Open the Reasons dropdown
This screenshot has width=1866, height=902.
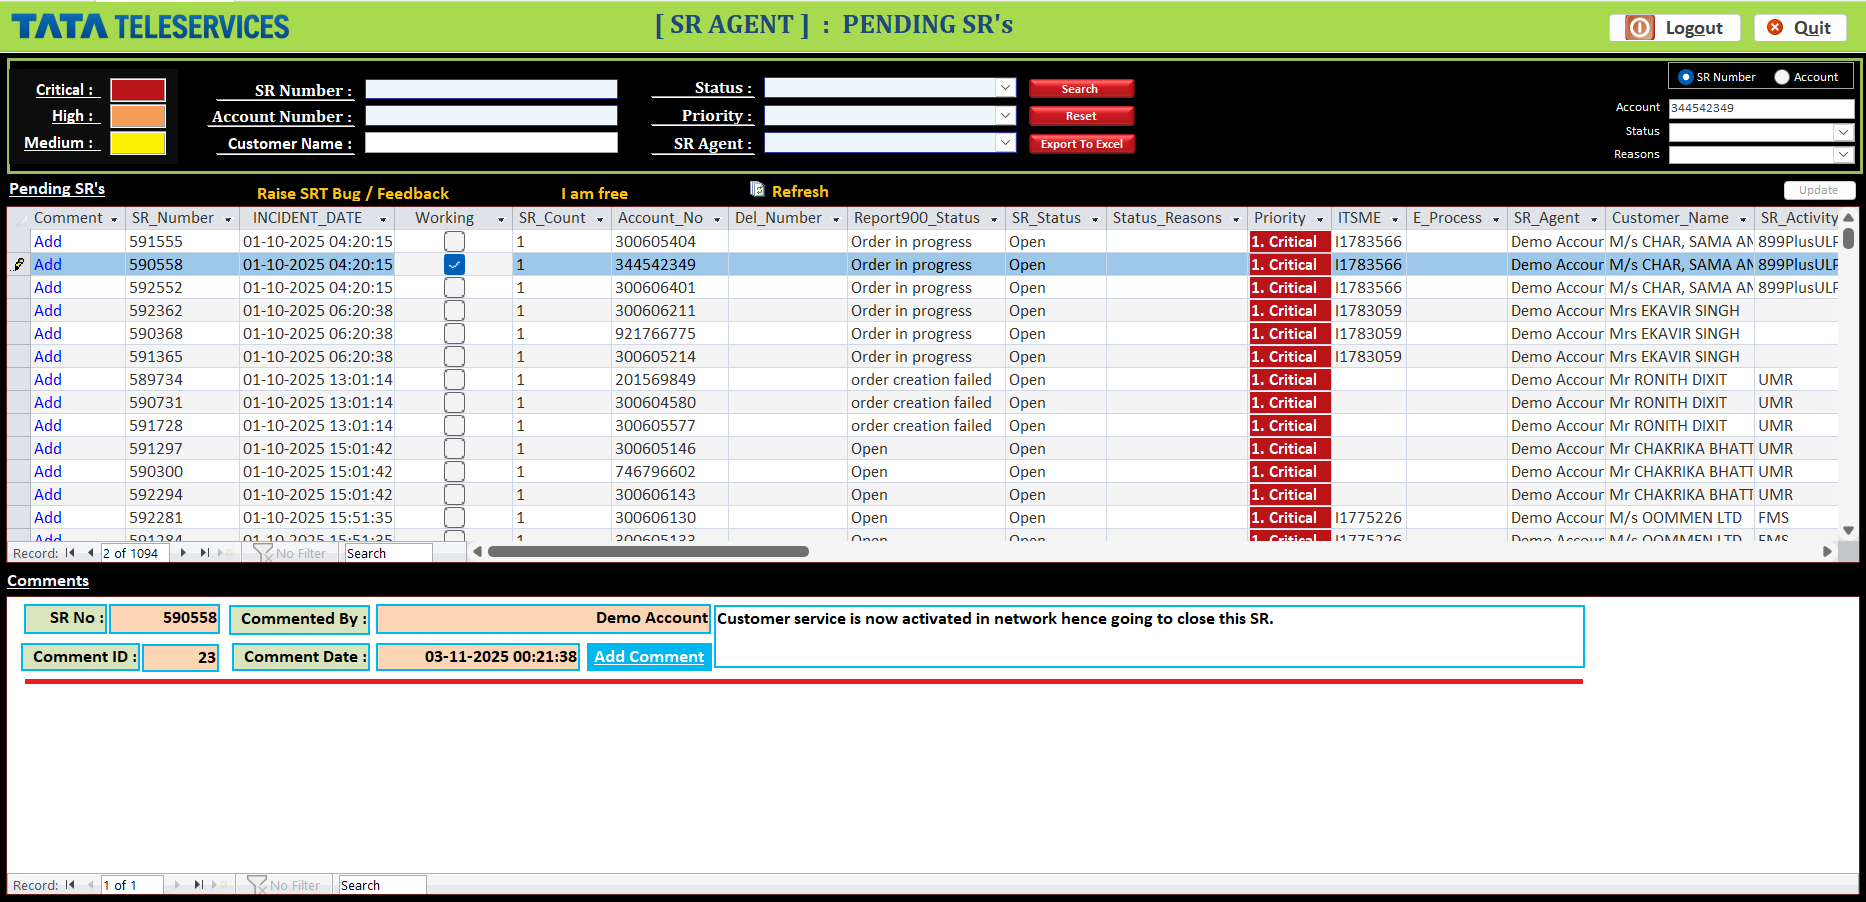[x=1843, y=154]
